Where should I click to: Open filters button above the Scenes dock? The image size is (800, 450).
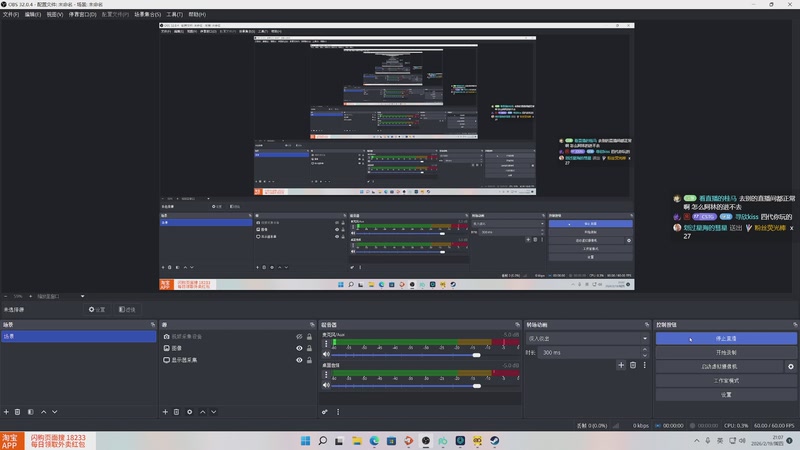[127, 309]
